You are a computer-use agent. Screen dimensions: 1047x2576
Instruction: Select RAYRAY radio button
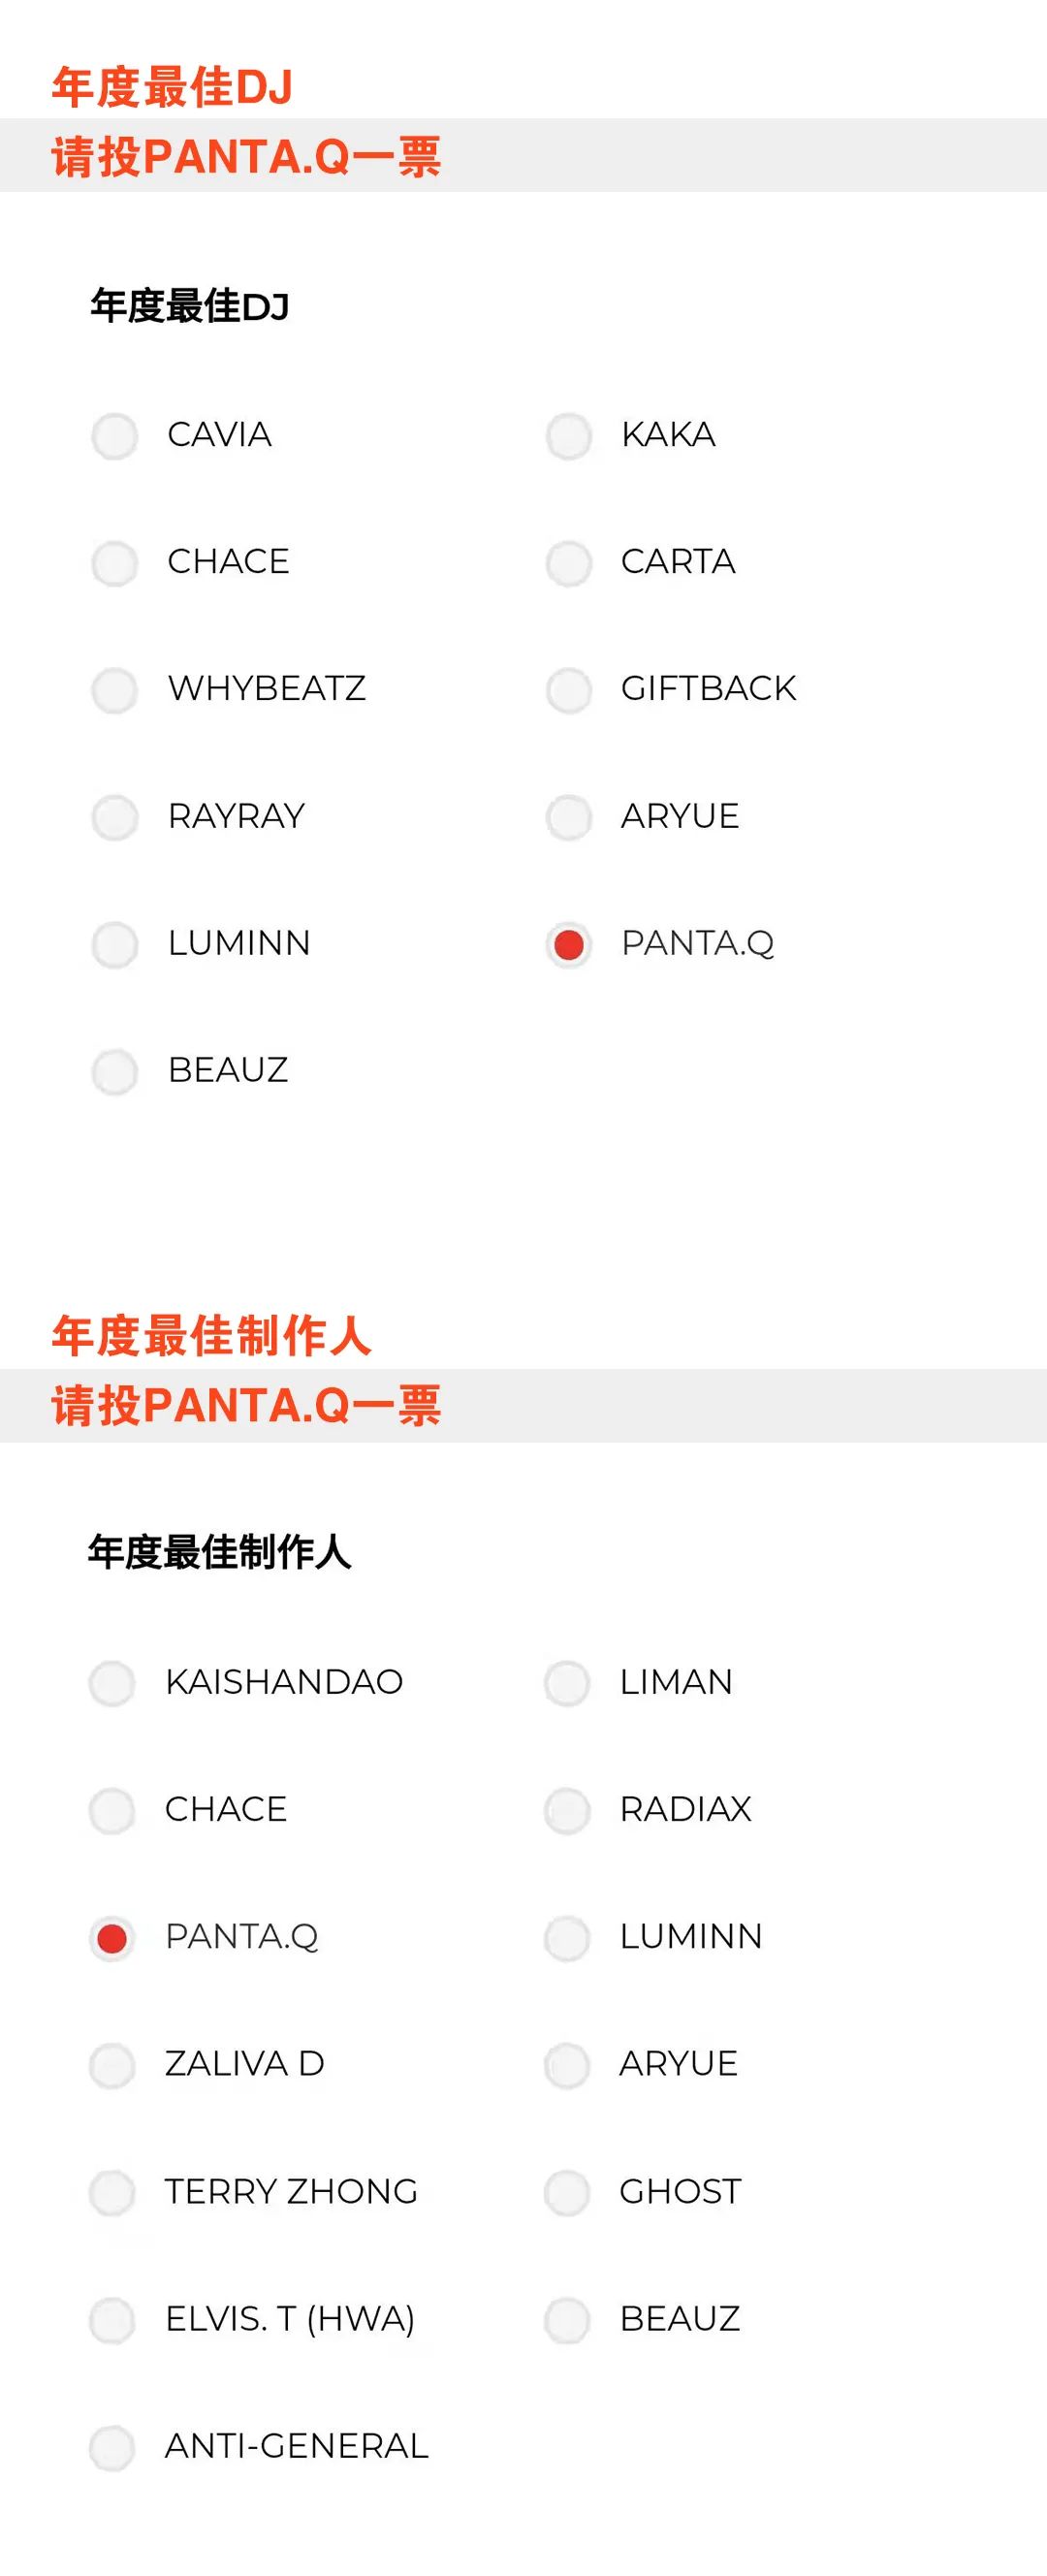click(x=114, y=817)
